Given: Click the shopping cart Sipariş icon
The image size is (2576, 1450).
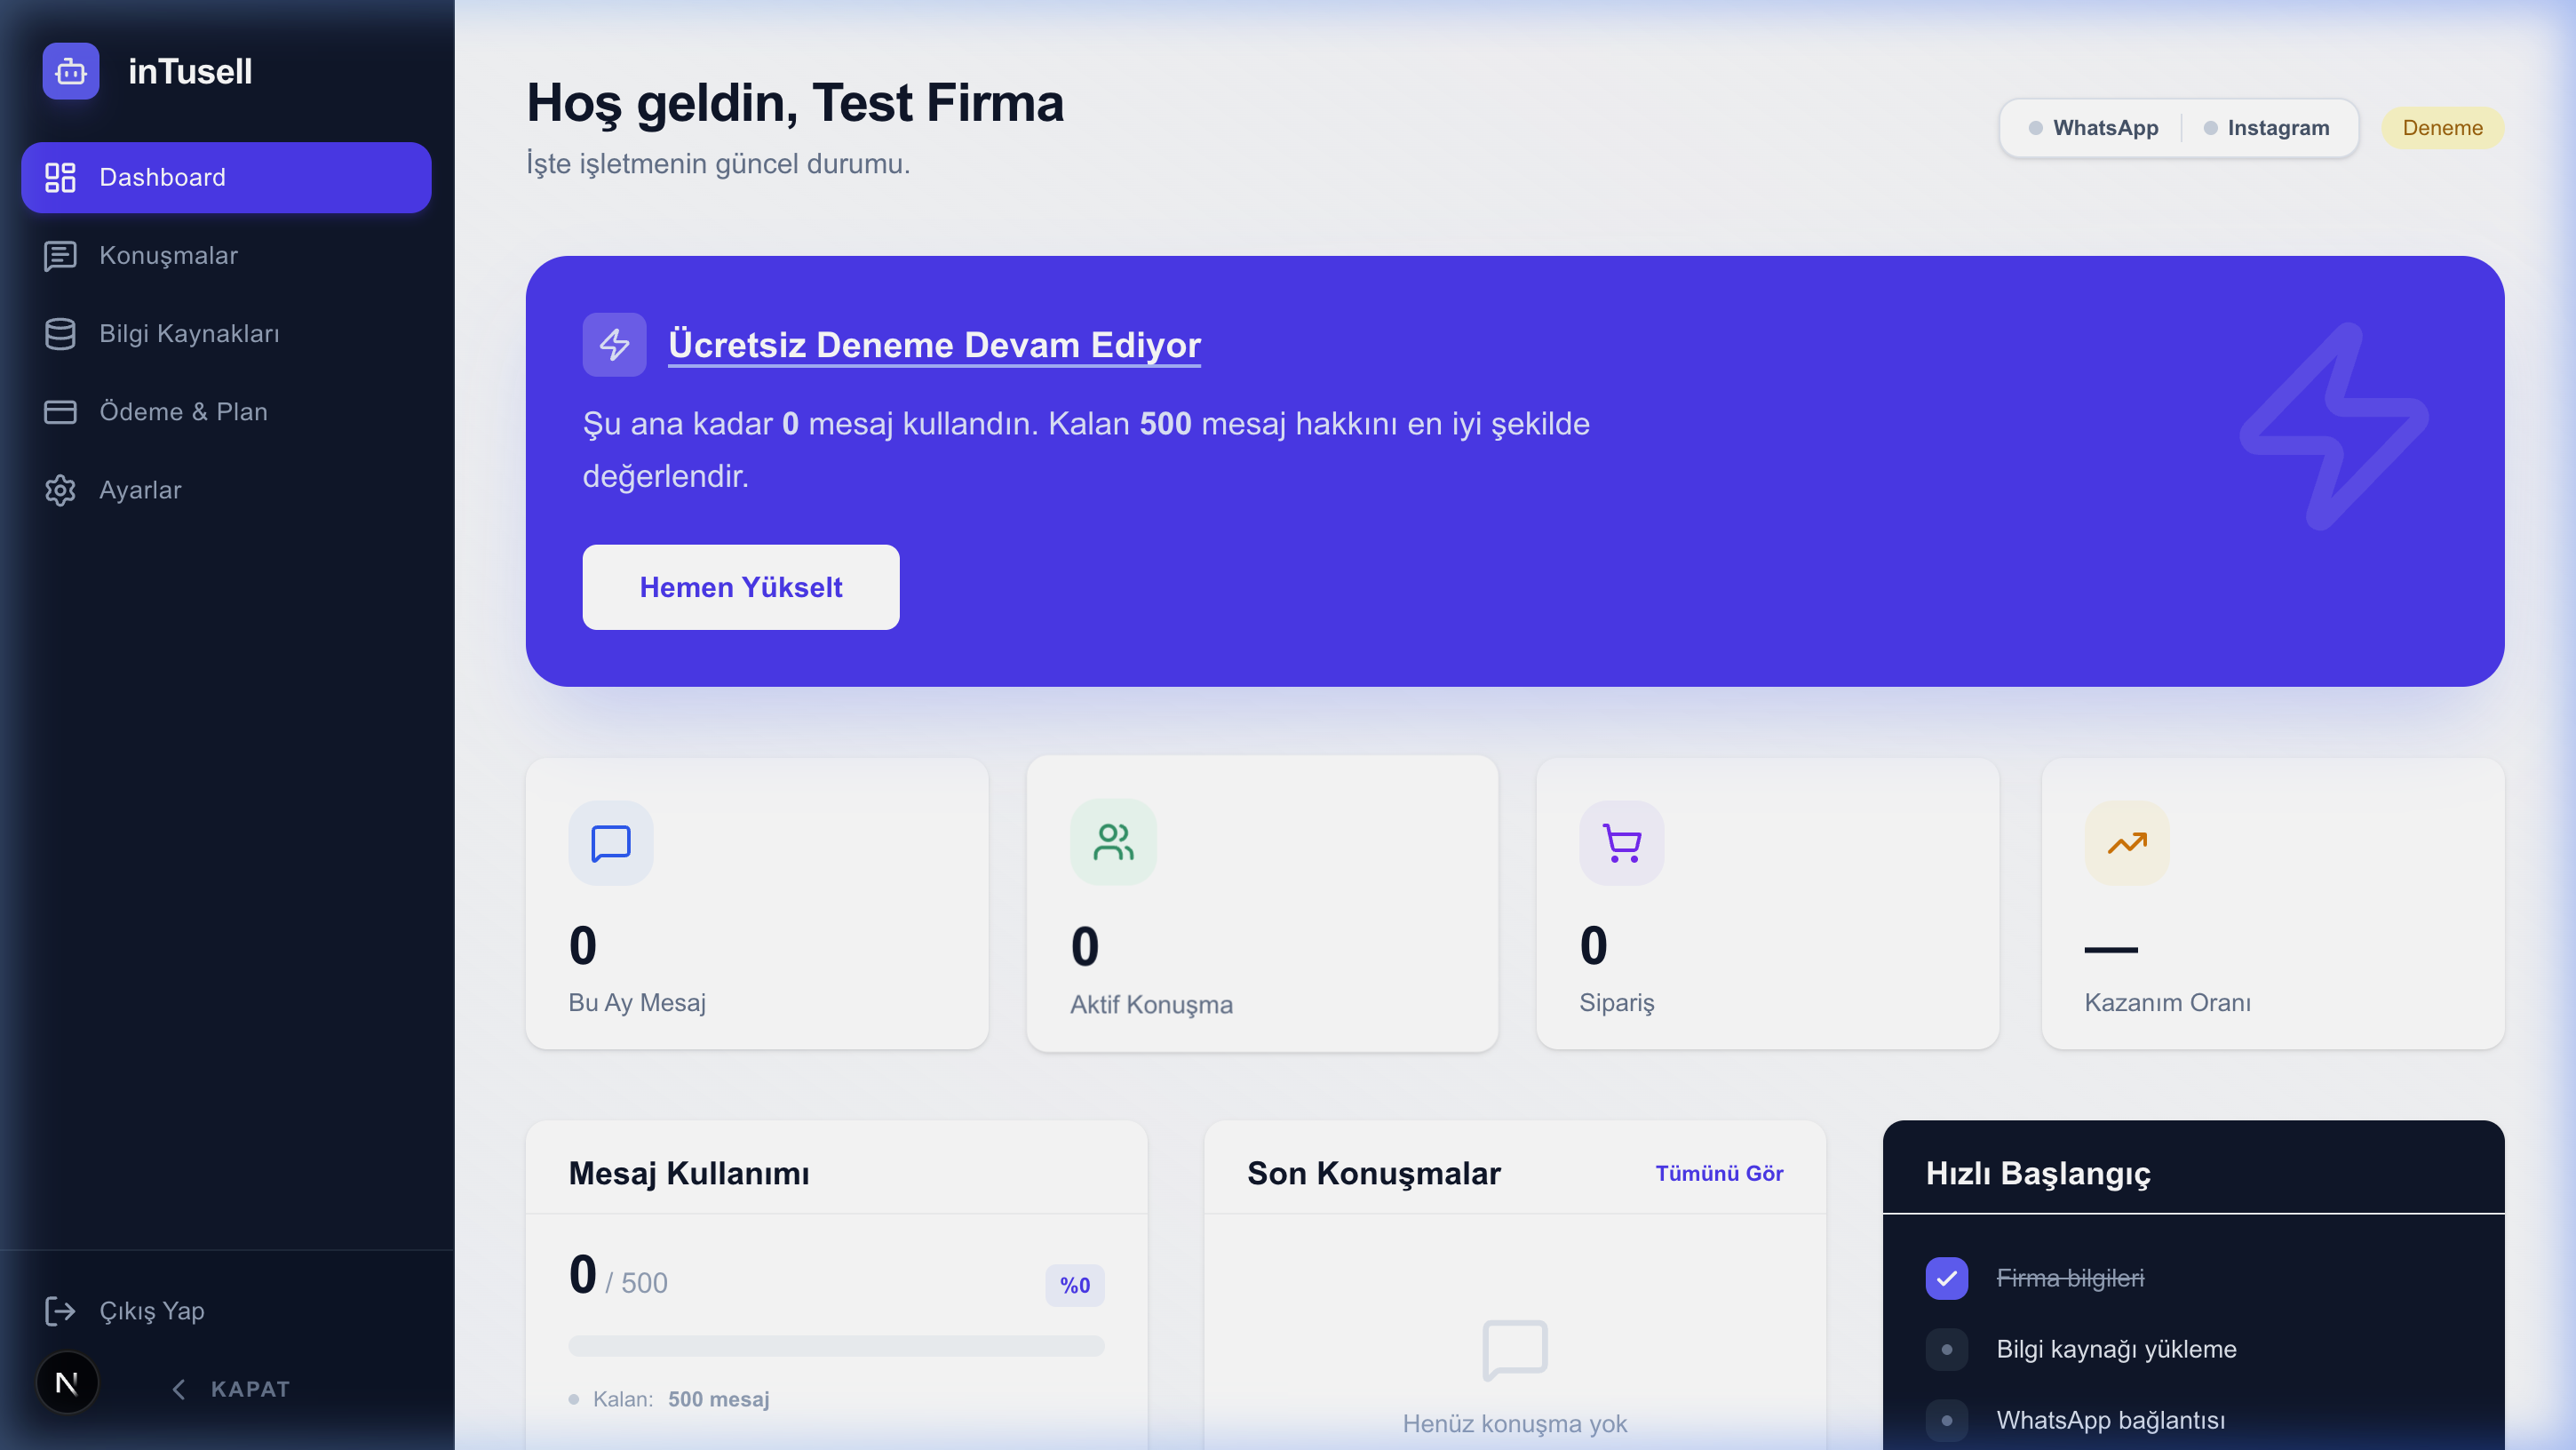Looking at the screenshot, I should tap(1621, 843).
